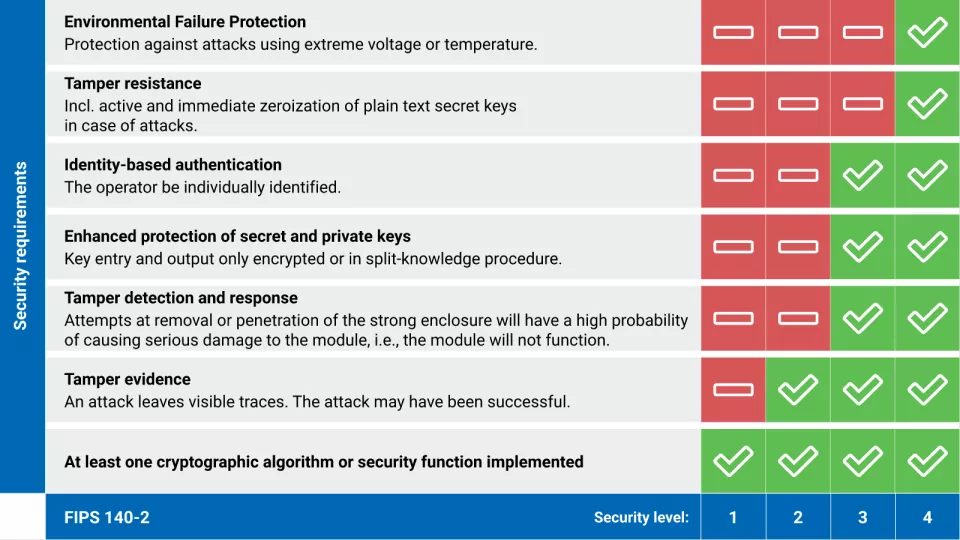Click the Tamper detection and response heading
Viewport: 960px width, 540px height.
(181, 298)
